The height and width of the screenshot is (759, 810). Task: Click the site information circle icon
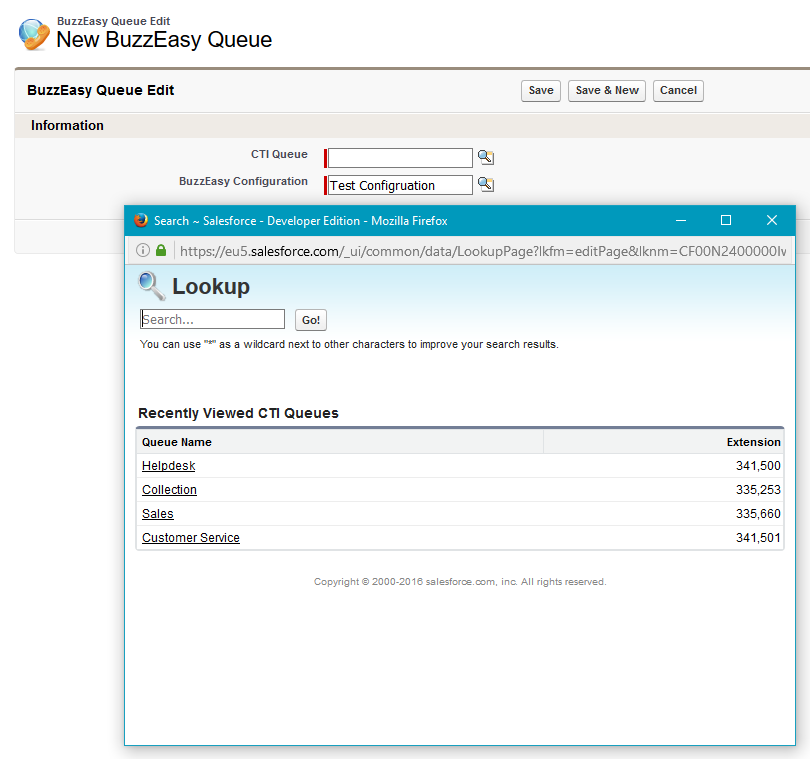[144, 250]
